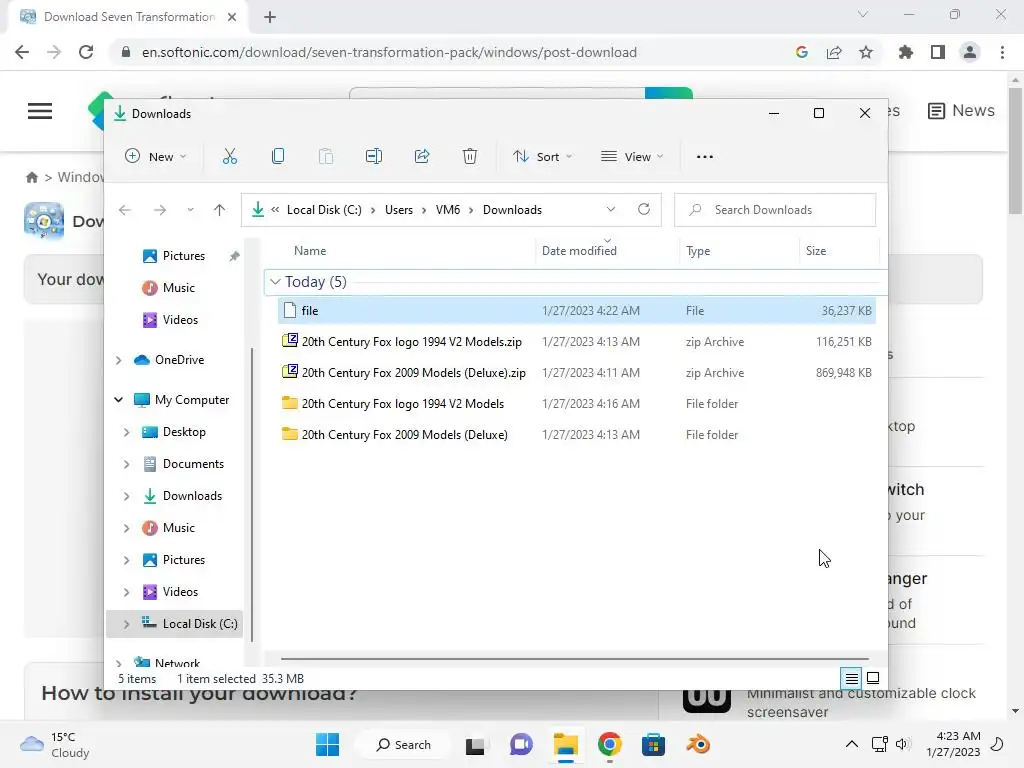Open Chat app icon on the taskbar
Screen dimensions: 1024x768
click(520, 744)
